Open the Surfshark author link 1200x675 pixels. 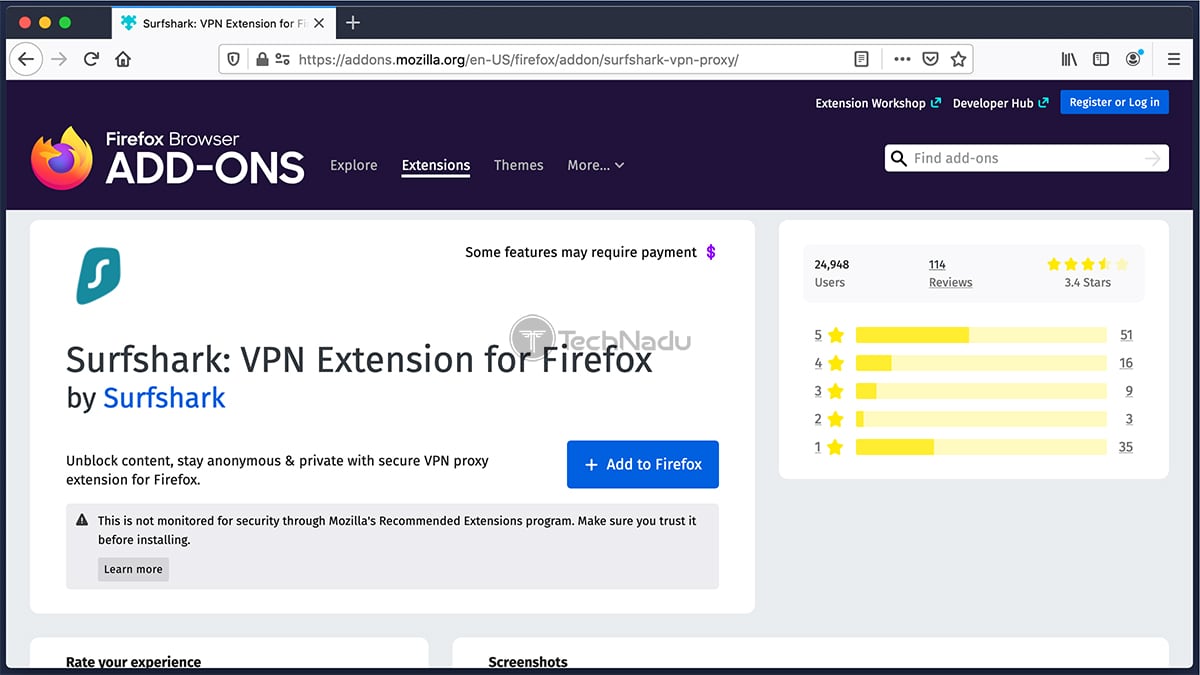165,398
